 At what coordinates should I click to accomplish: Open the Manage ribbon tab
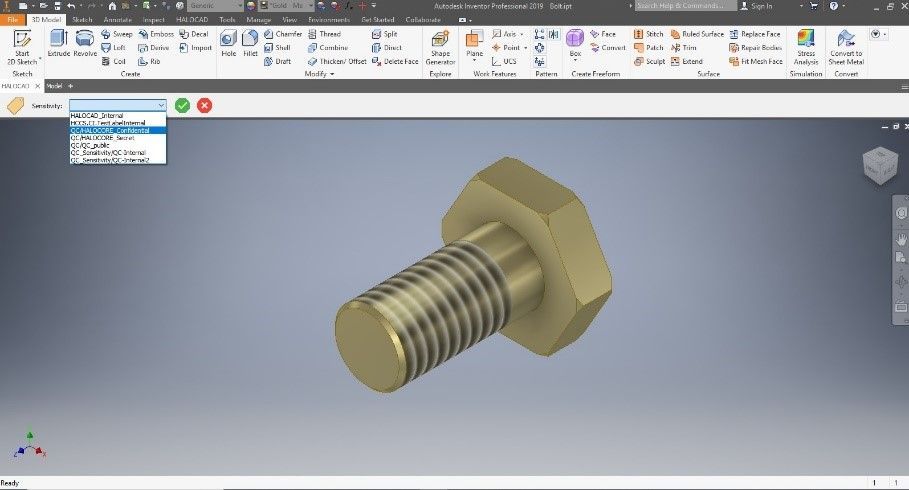point(259,20)
